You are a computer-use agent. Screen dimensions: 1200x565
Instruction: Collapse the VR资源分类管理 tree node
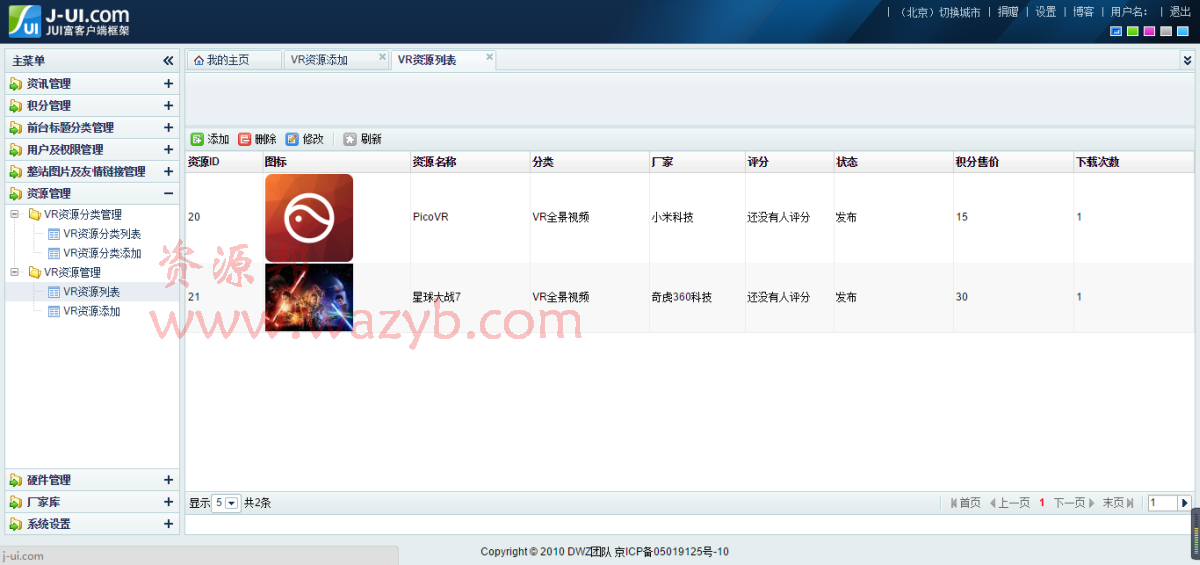point(14,214)
